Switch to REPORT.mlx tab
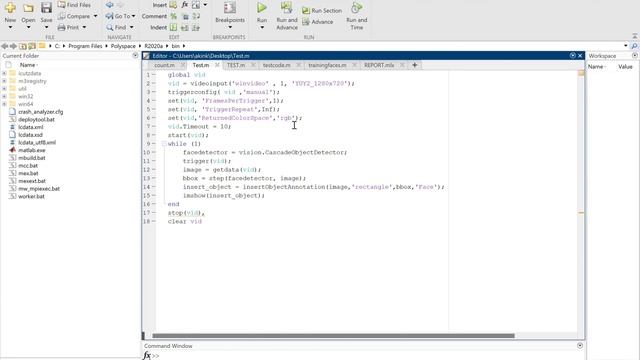The image size is (640, 360). (379, 65)
